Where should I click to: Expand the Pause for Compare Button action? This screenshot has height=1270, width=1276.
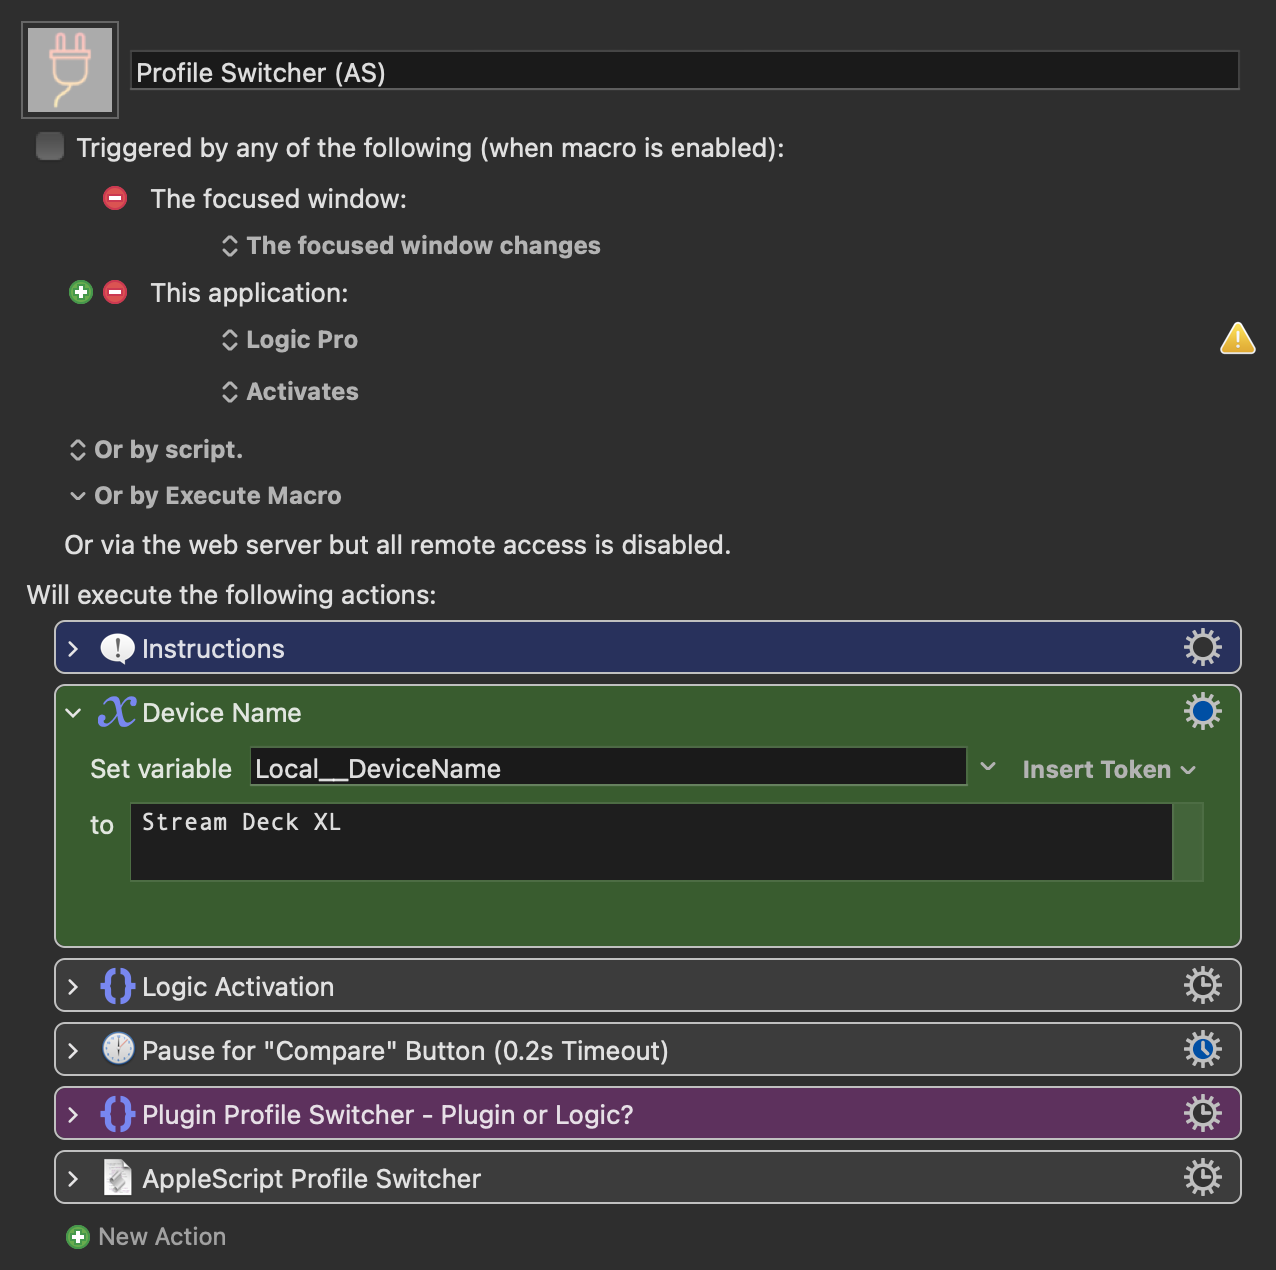tap(73, 1051)
